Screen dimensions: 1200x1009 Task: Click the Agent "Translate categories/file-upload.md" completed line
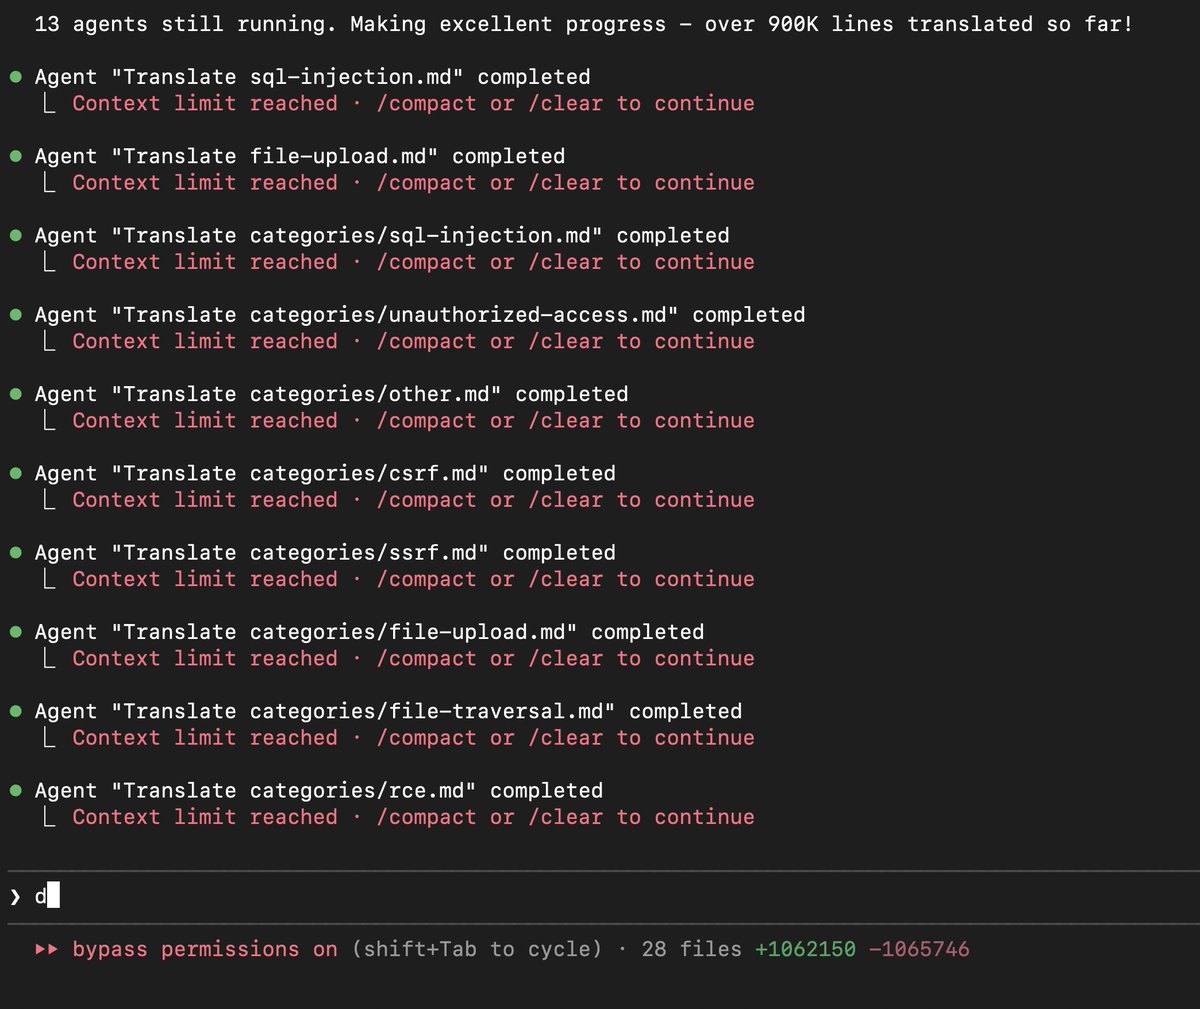click(x=369, y=632)
